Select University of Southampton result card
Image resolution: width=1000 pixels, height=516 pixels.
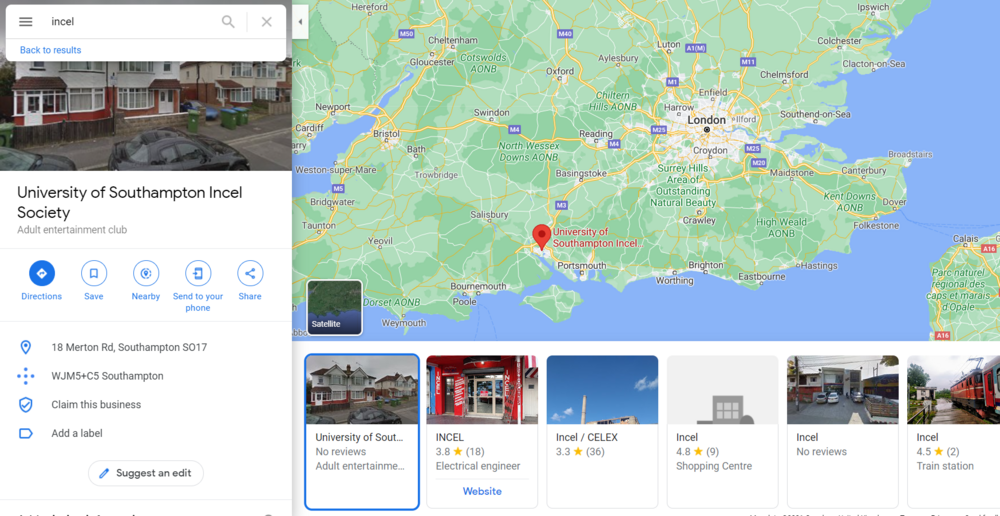(x=362, y=432)
